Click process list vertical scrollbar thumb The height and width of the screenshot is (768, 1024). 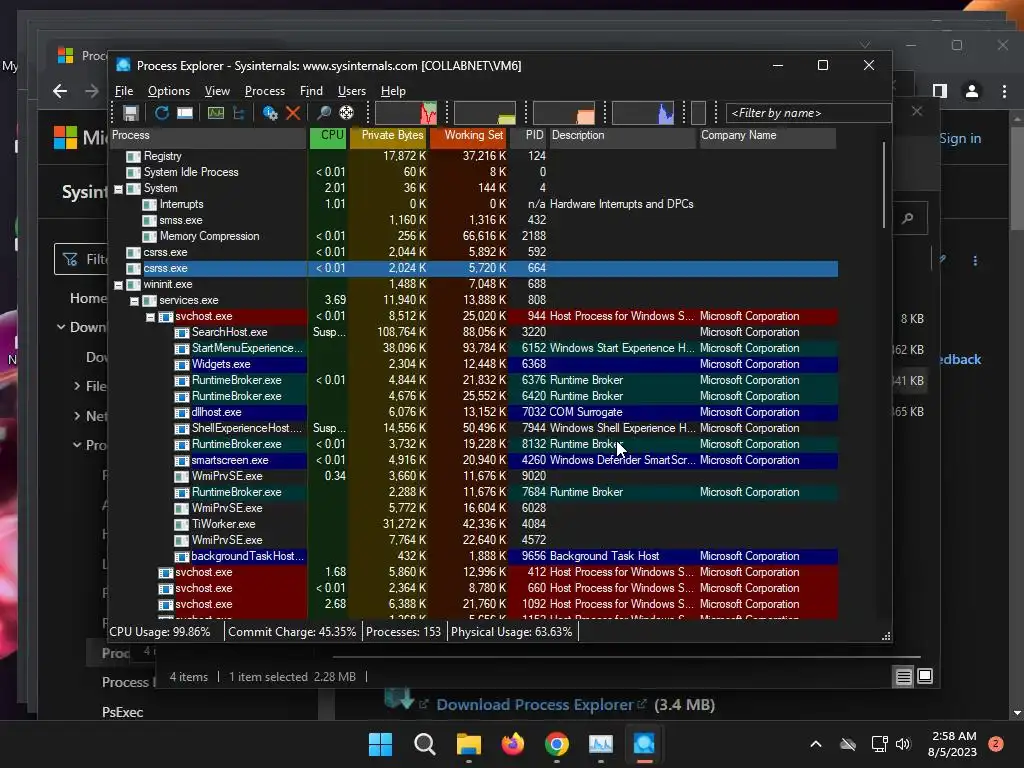pyautogui.click(x=884, y=185)
